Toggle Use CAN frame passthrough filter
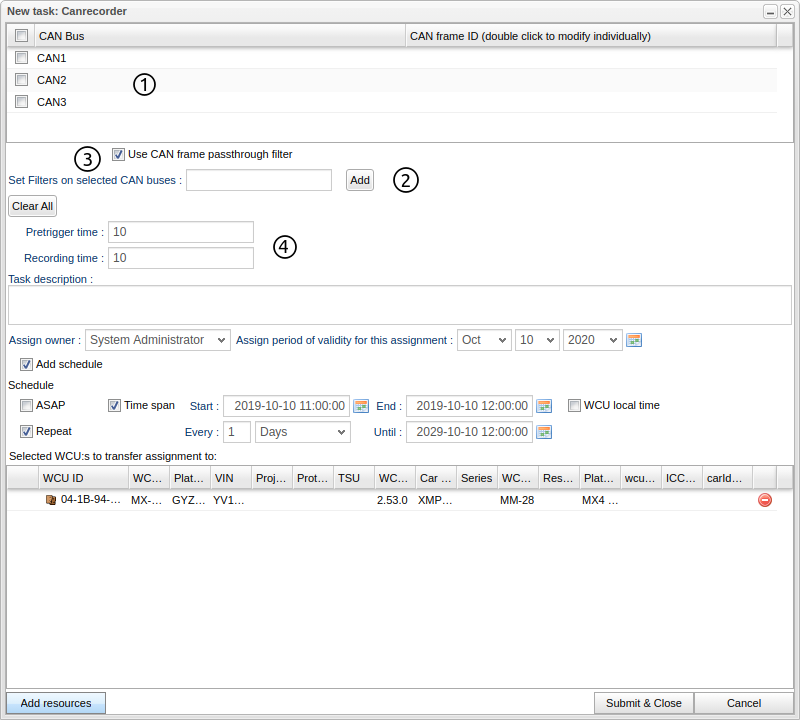This screenshot has height=720, width=800. (119, 154)
